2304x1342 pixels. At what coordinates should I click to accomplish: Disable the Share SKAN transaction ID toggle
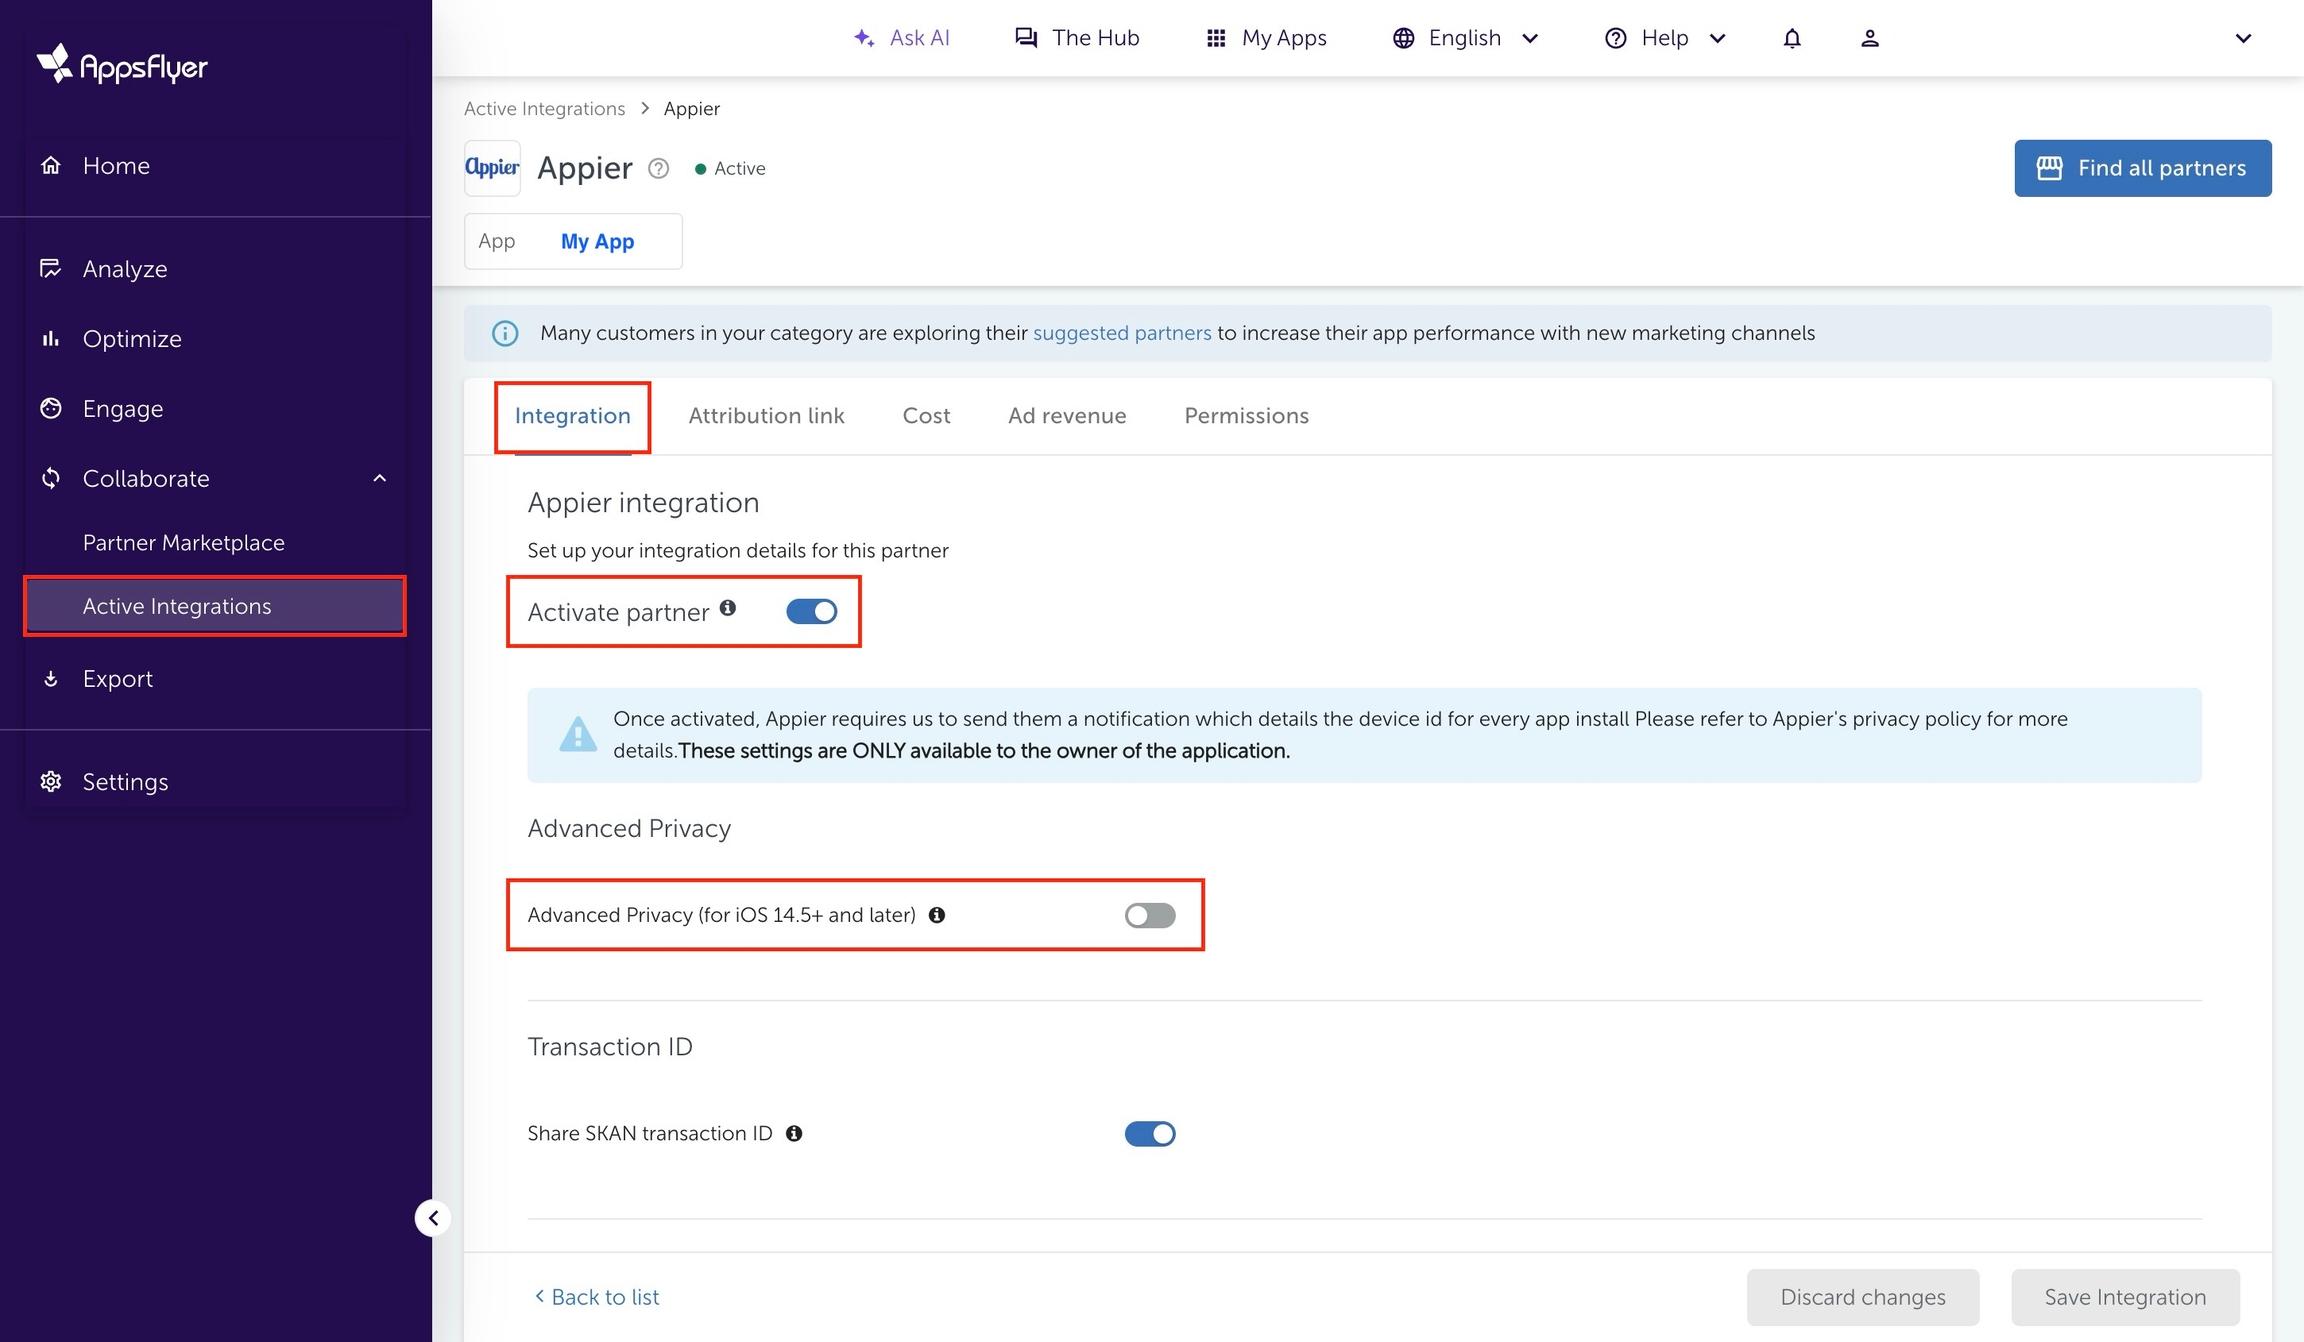1149,1133
